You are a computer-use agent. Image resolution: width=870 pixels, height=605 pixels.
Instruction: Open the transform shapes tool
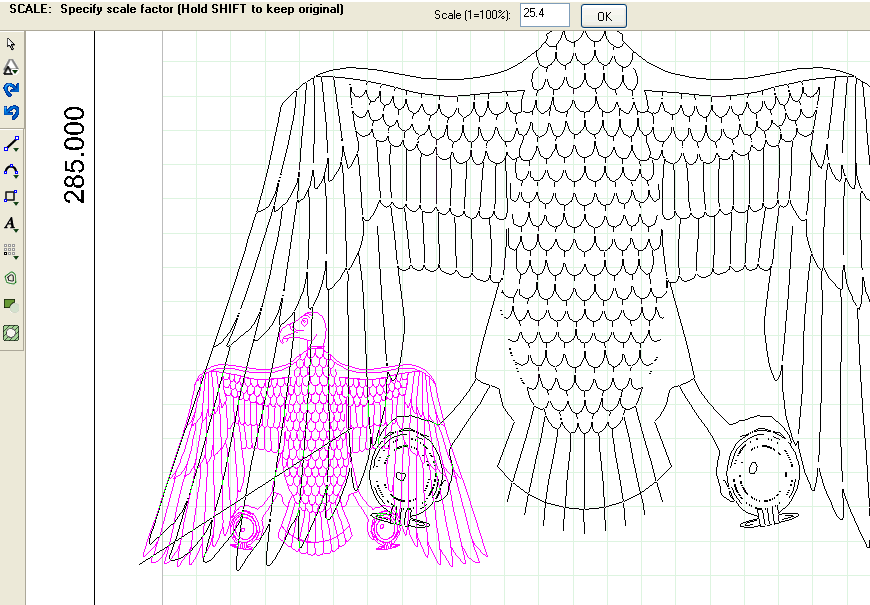[11, 67]
